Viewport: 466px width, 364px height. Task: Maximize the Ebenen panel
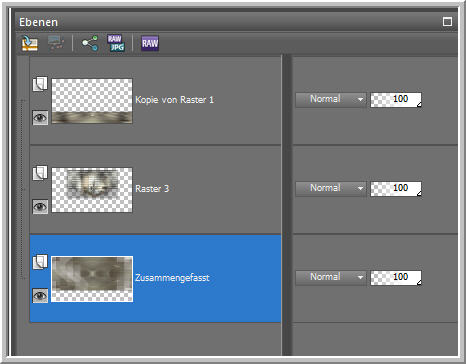(447, 22)
